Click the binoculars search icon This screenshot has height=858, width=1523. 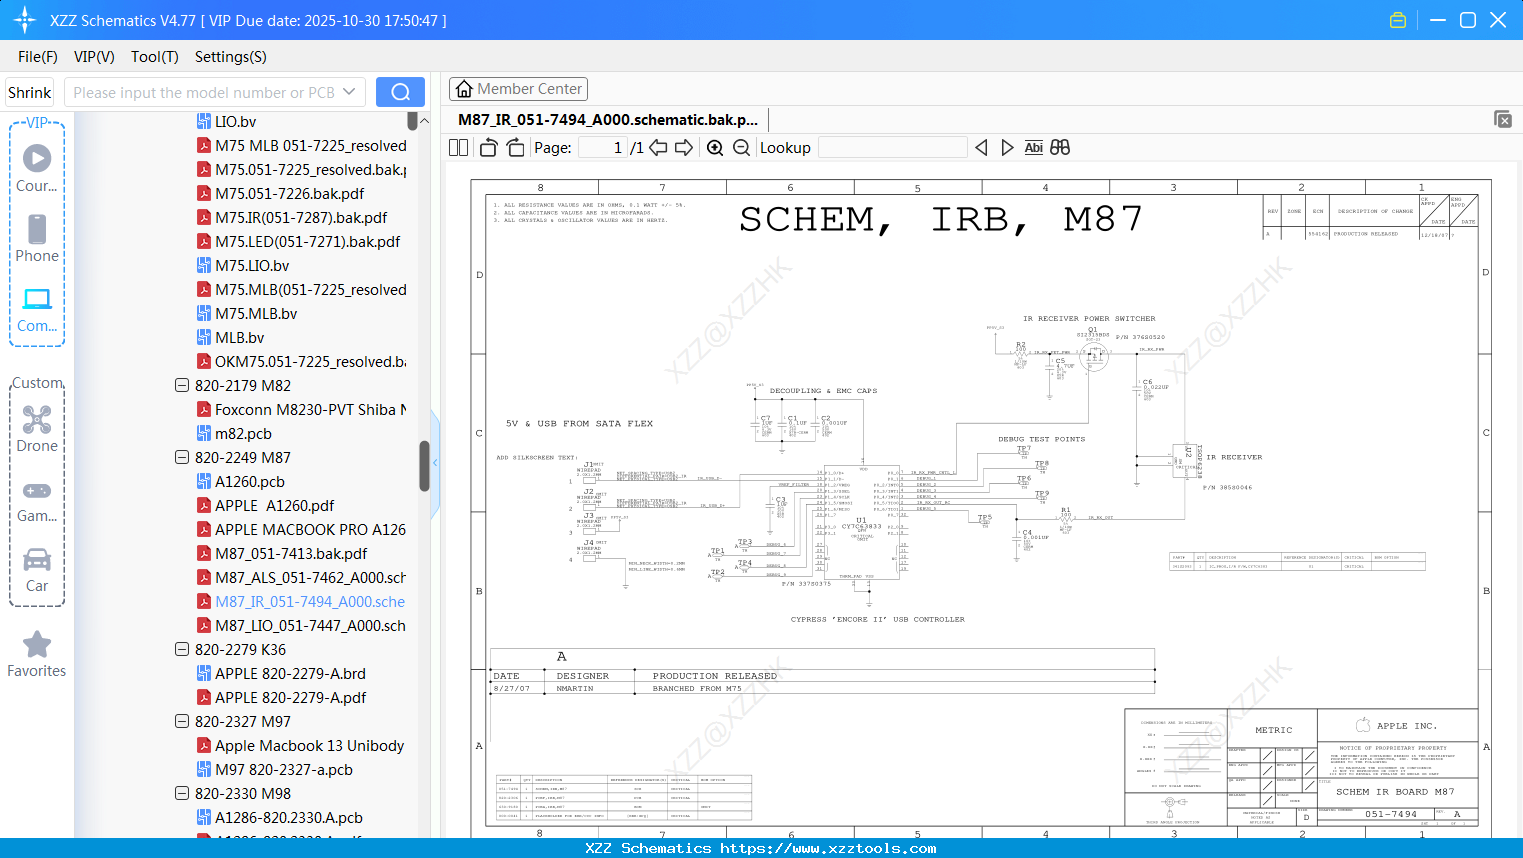click(x=1060, y=148)
